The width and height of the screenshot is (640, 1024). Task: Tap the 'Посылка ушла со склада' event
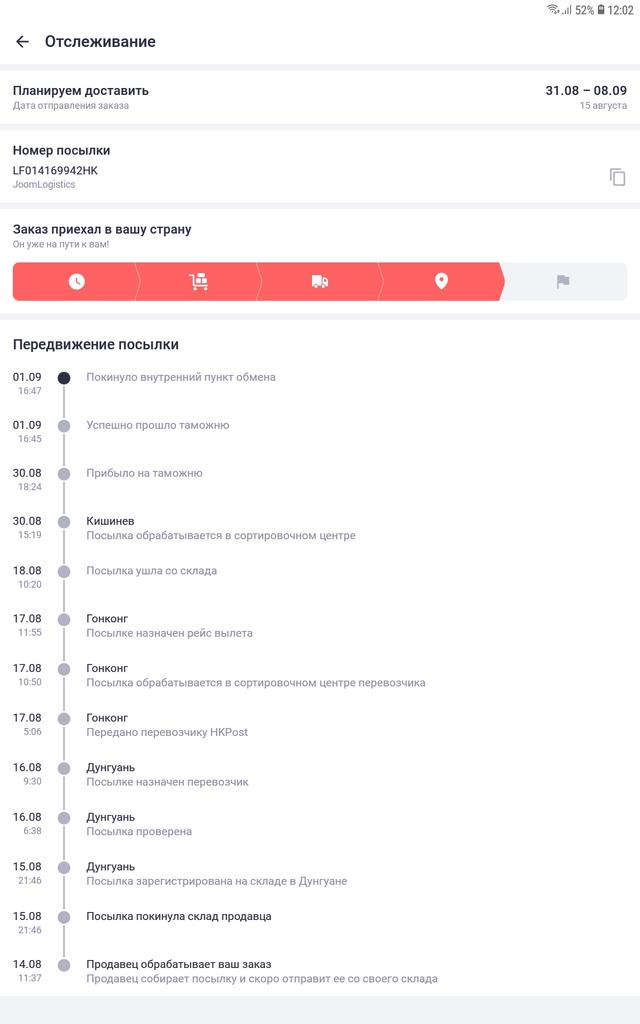(151, 571)
